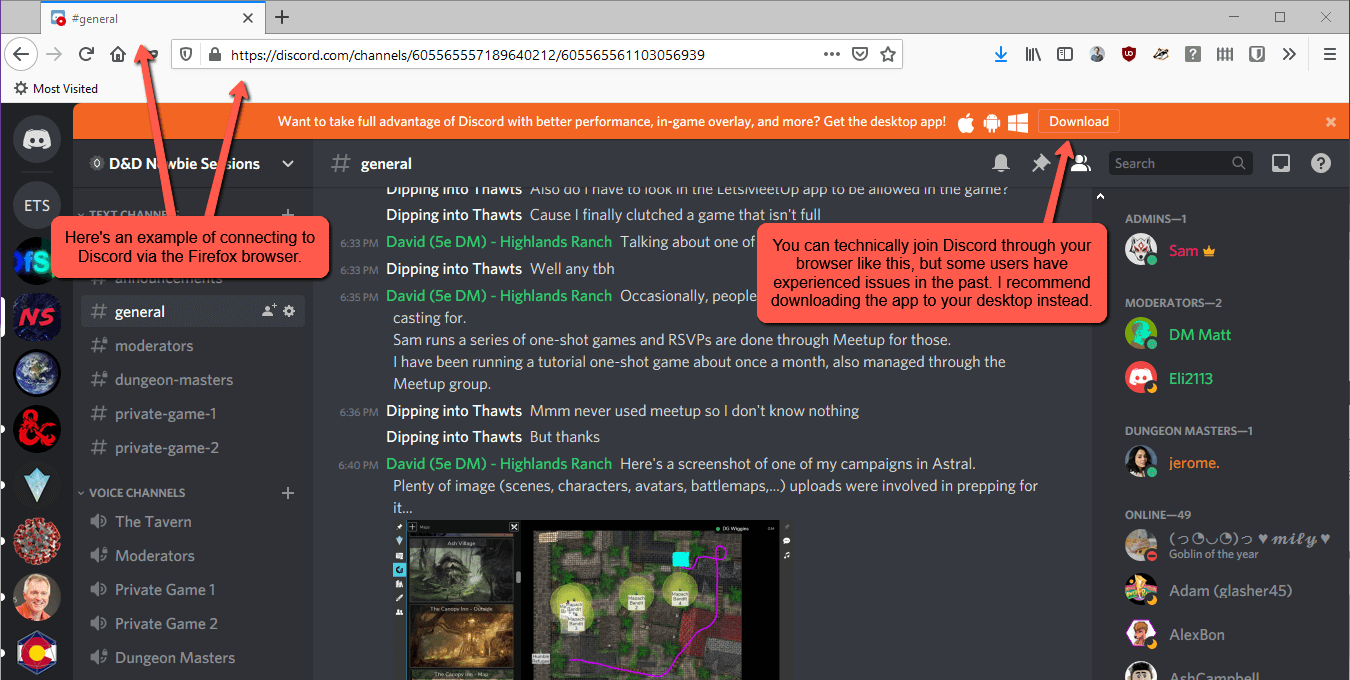This screenshot has width=1350, height=680.
Task: Reload the current page
Action: click(x=86, y=55)
